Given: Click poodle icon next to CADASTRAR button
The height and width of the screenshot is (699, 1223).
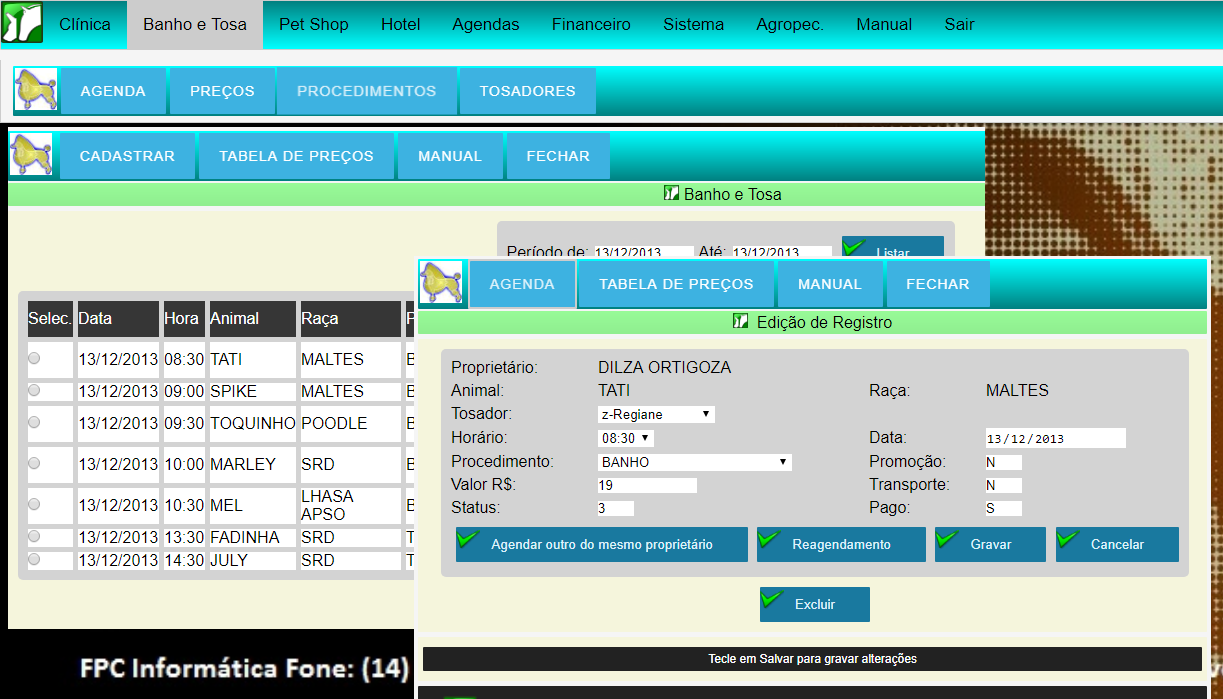Looking at the screenshot, I should click(31, 155).
